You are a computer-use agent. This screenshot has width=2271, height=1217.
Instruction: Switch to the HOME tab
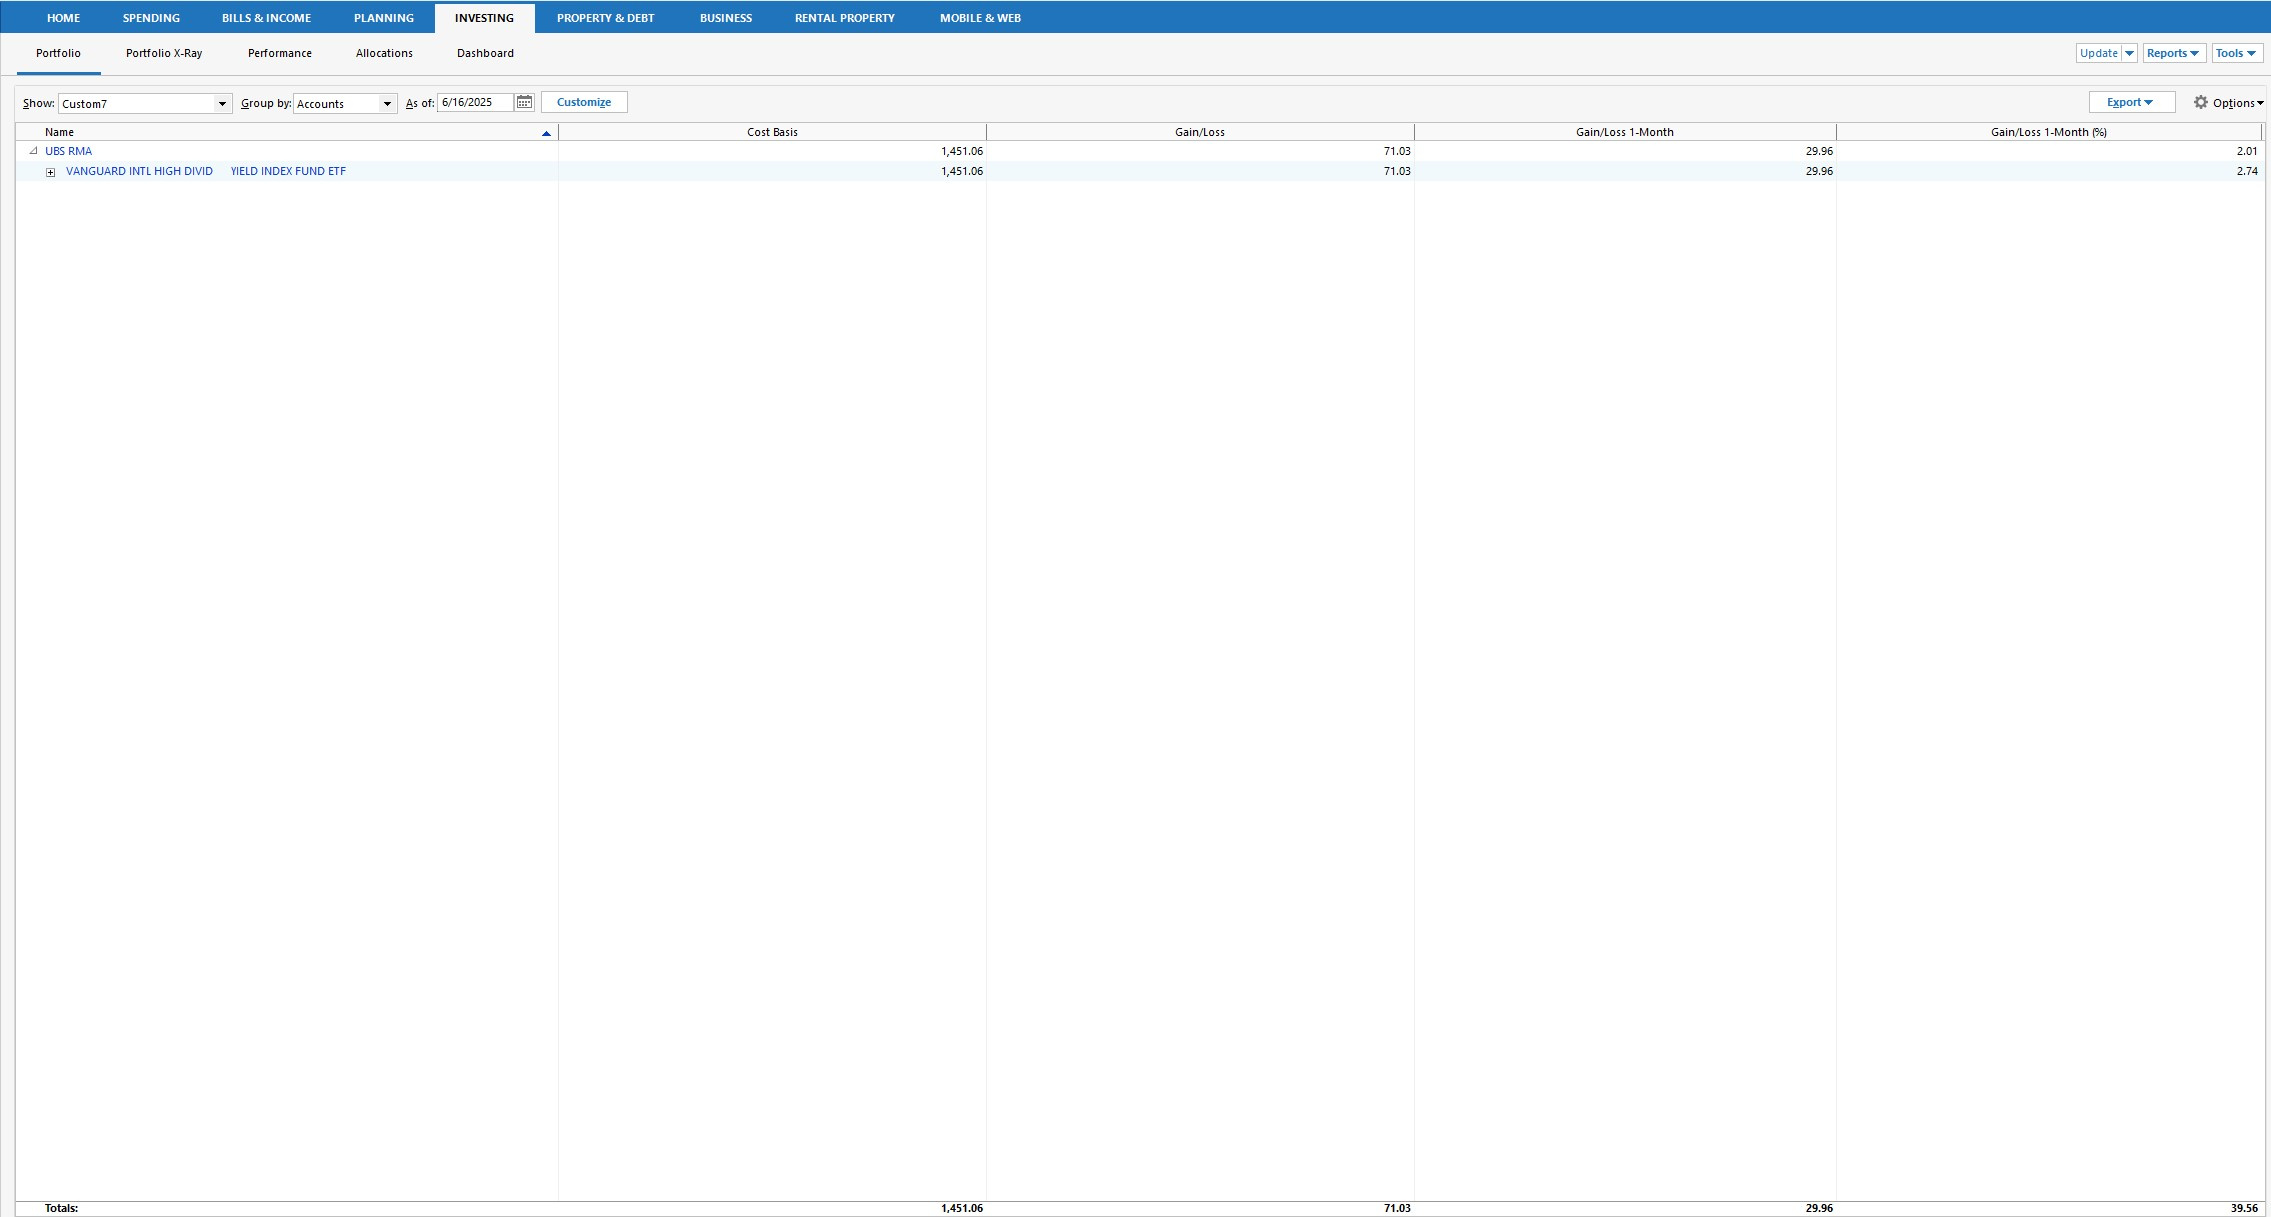coord(63,18)
